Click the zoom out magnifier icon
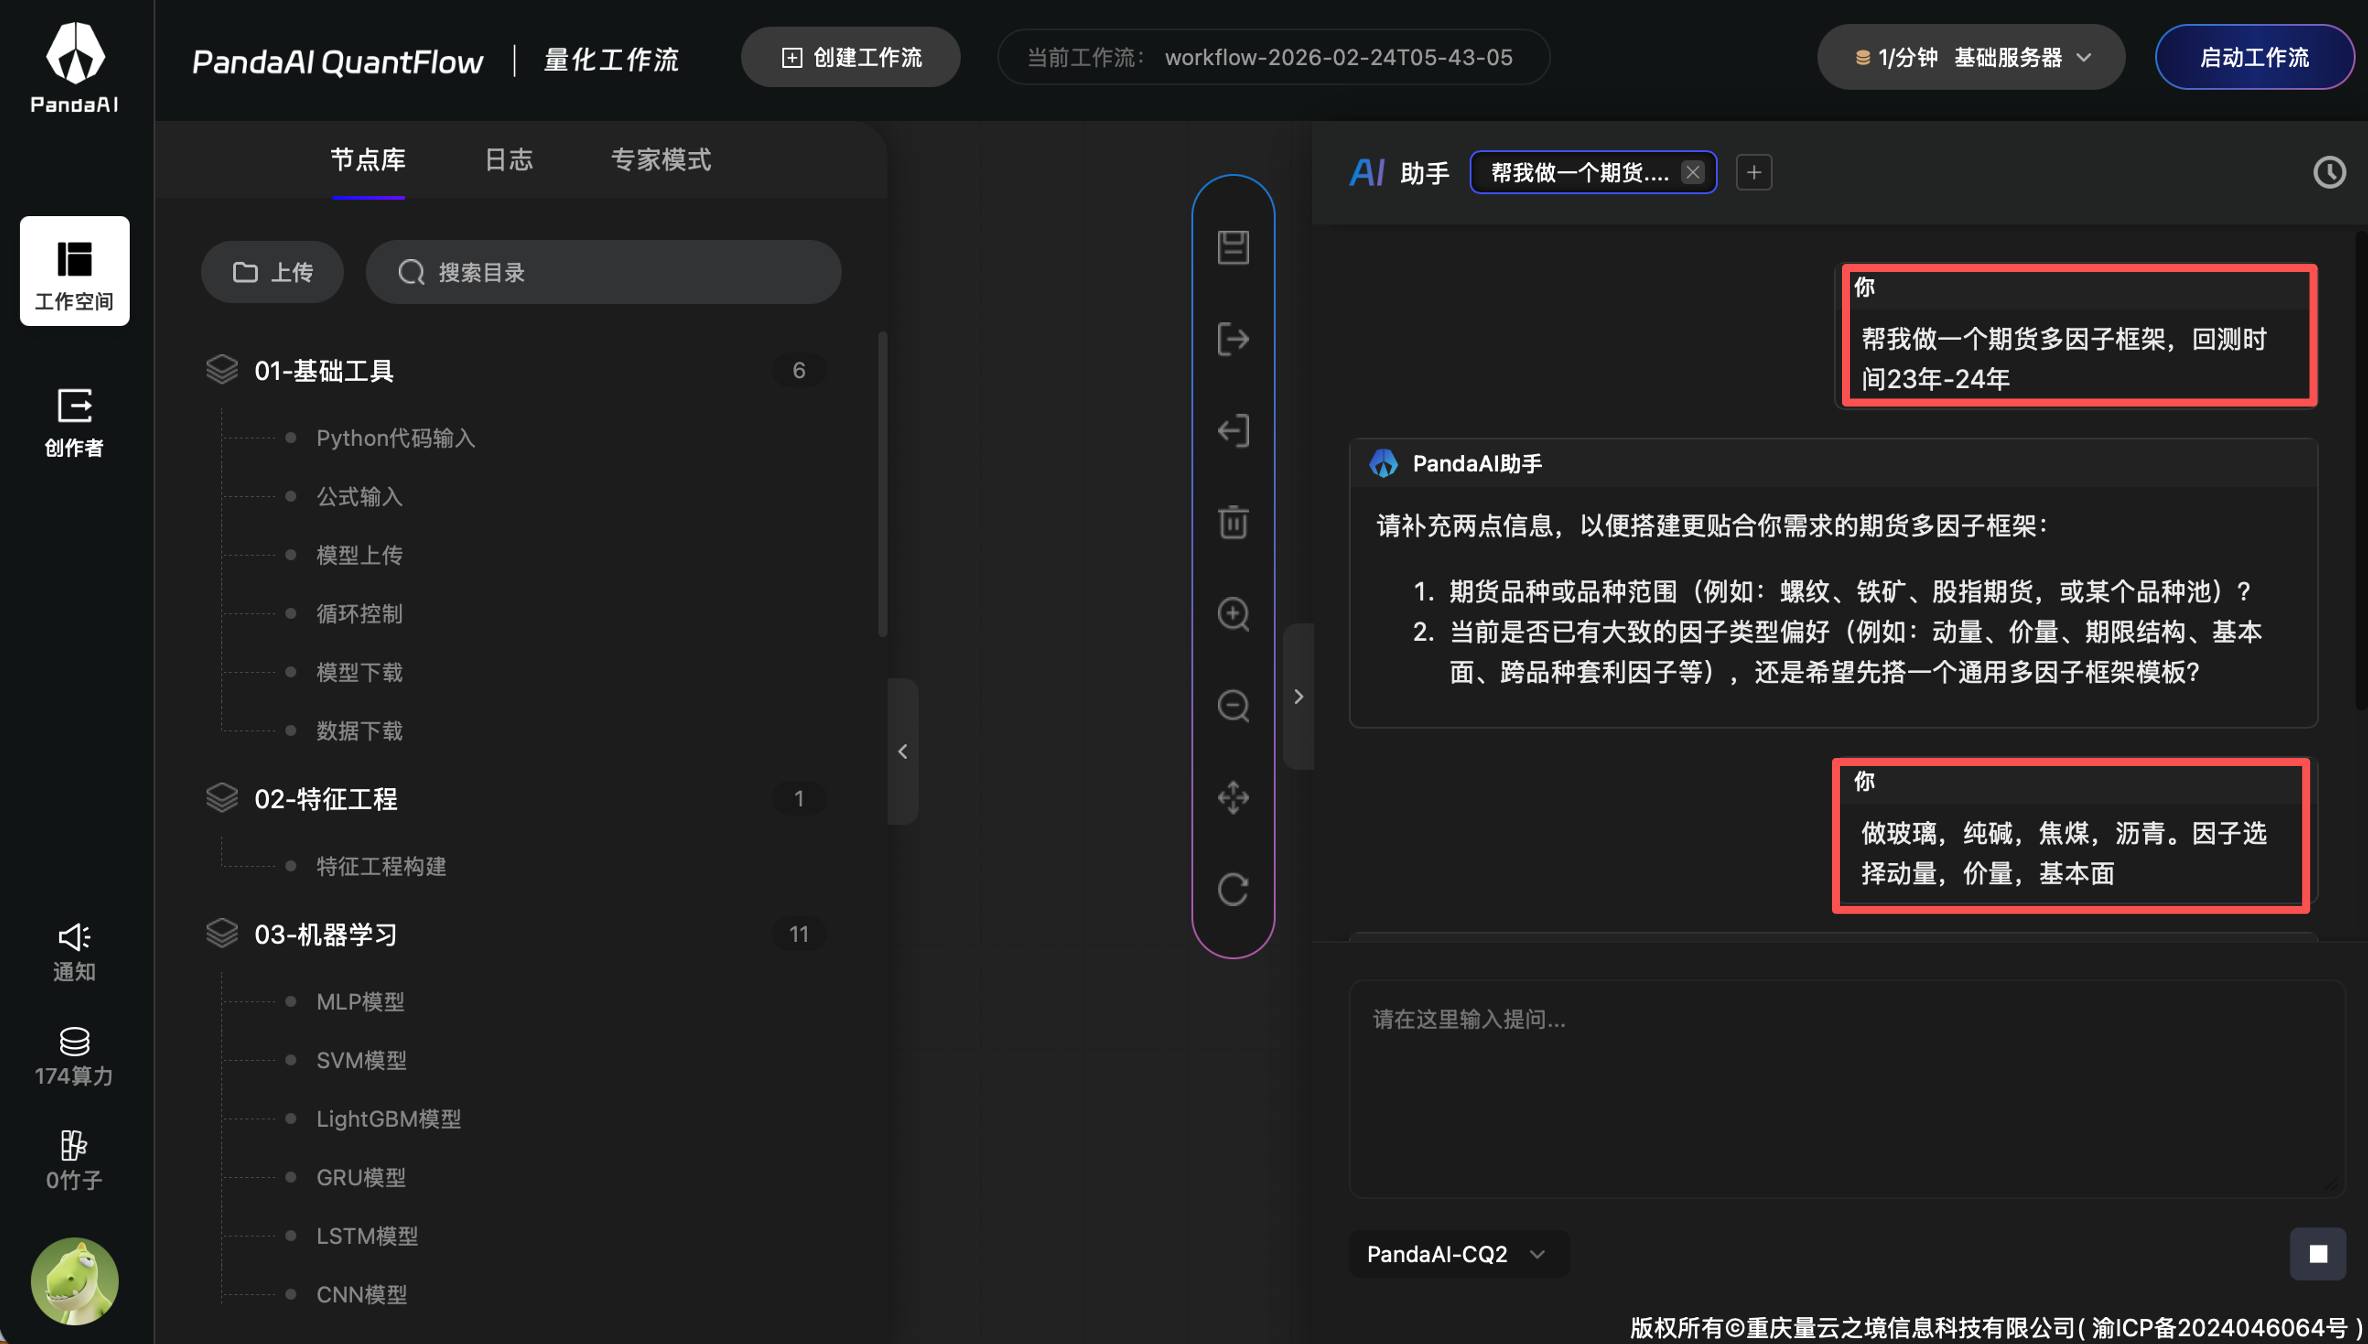Screen dimensions: 2368x1344 [x=1233, y=706]
